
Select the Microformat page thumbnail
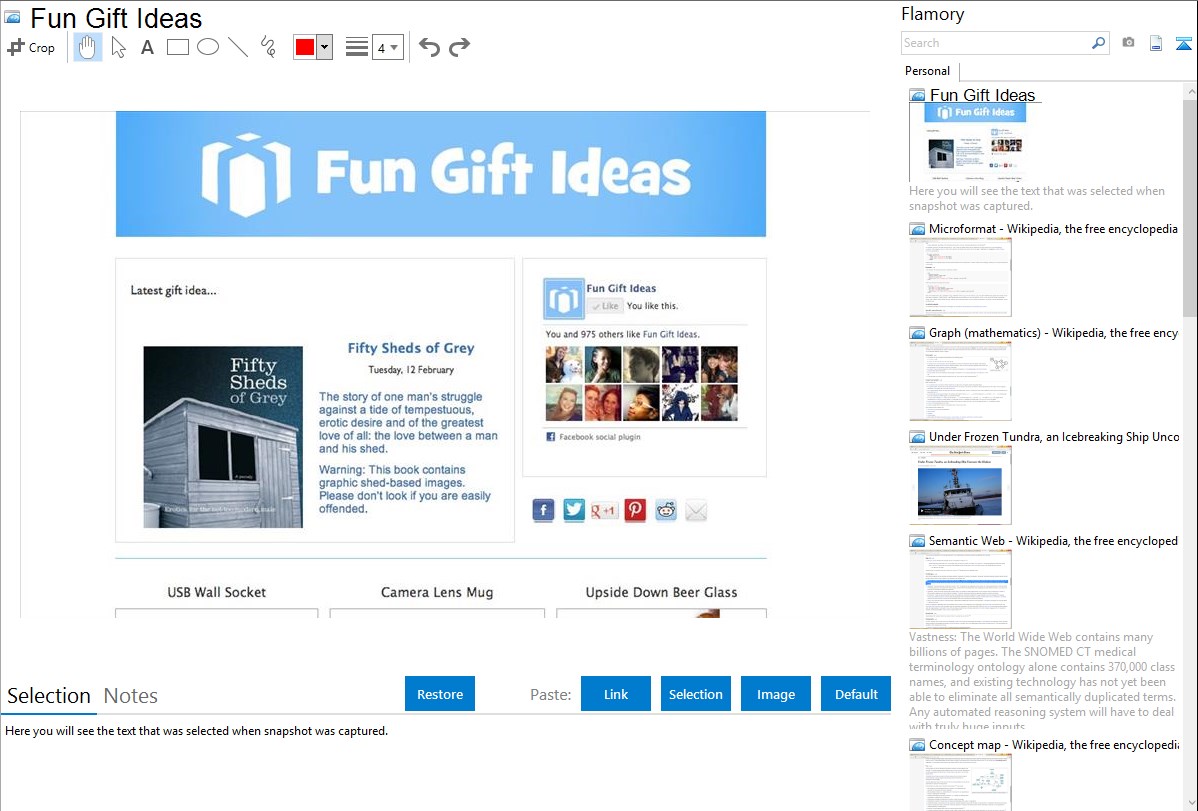point(960,277)
